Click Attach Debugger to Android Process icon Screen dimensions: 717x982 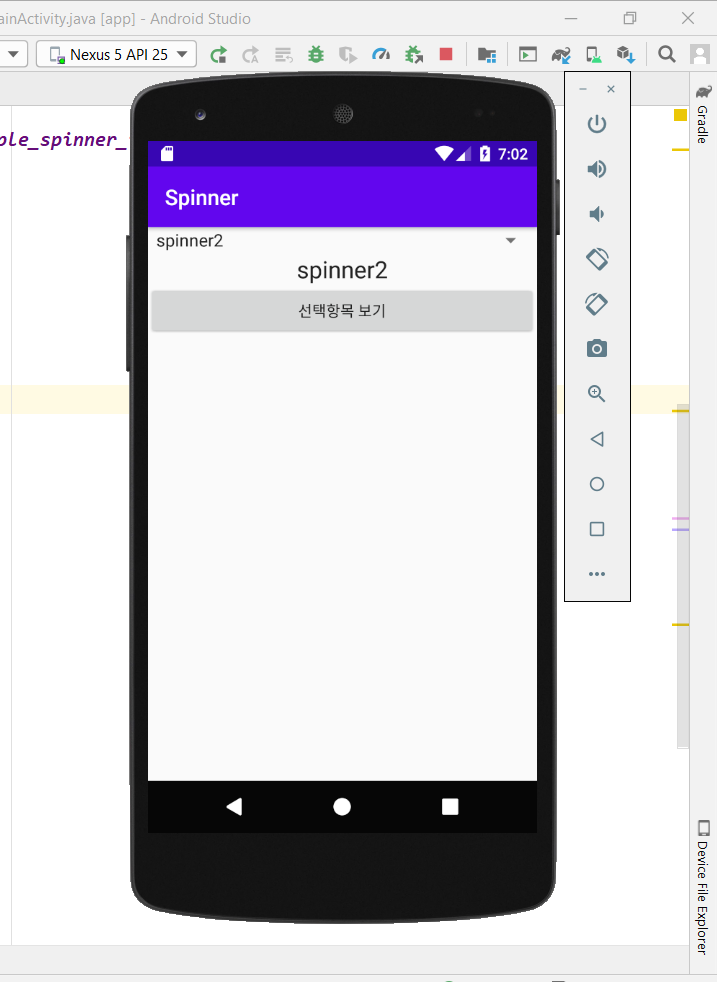point(414,55)
